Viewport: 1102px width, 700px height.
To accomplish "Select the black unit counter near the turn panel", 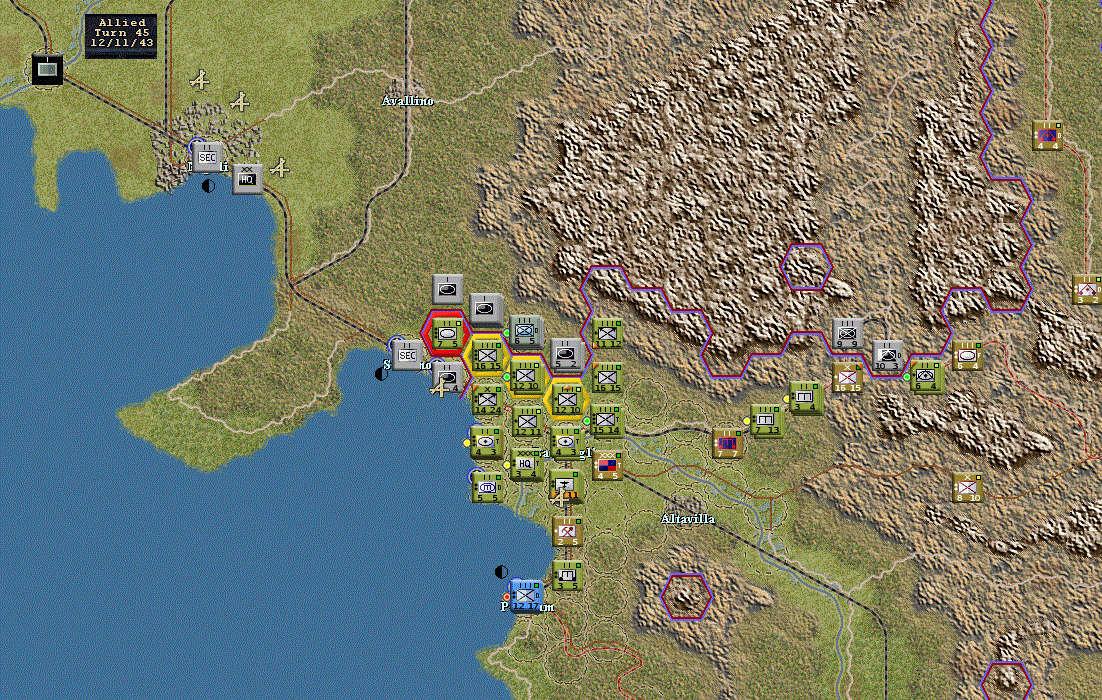I will point(48,70).
